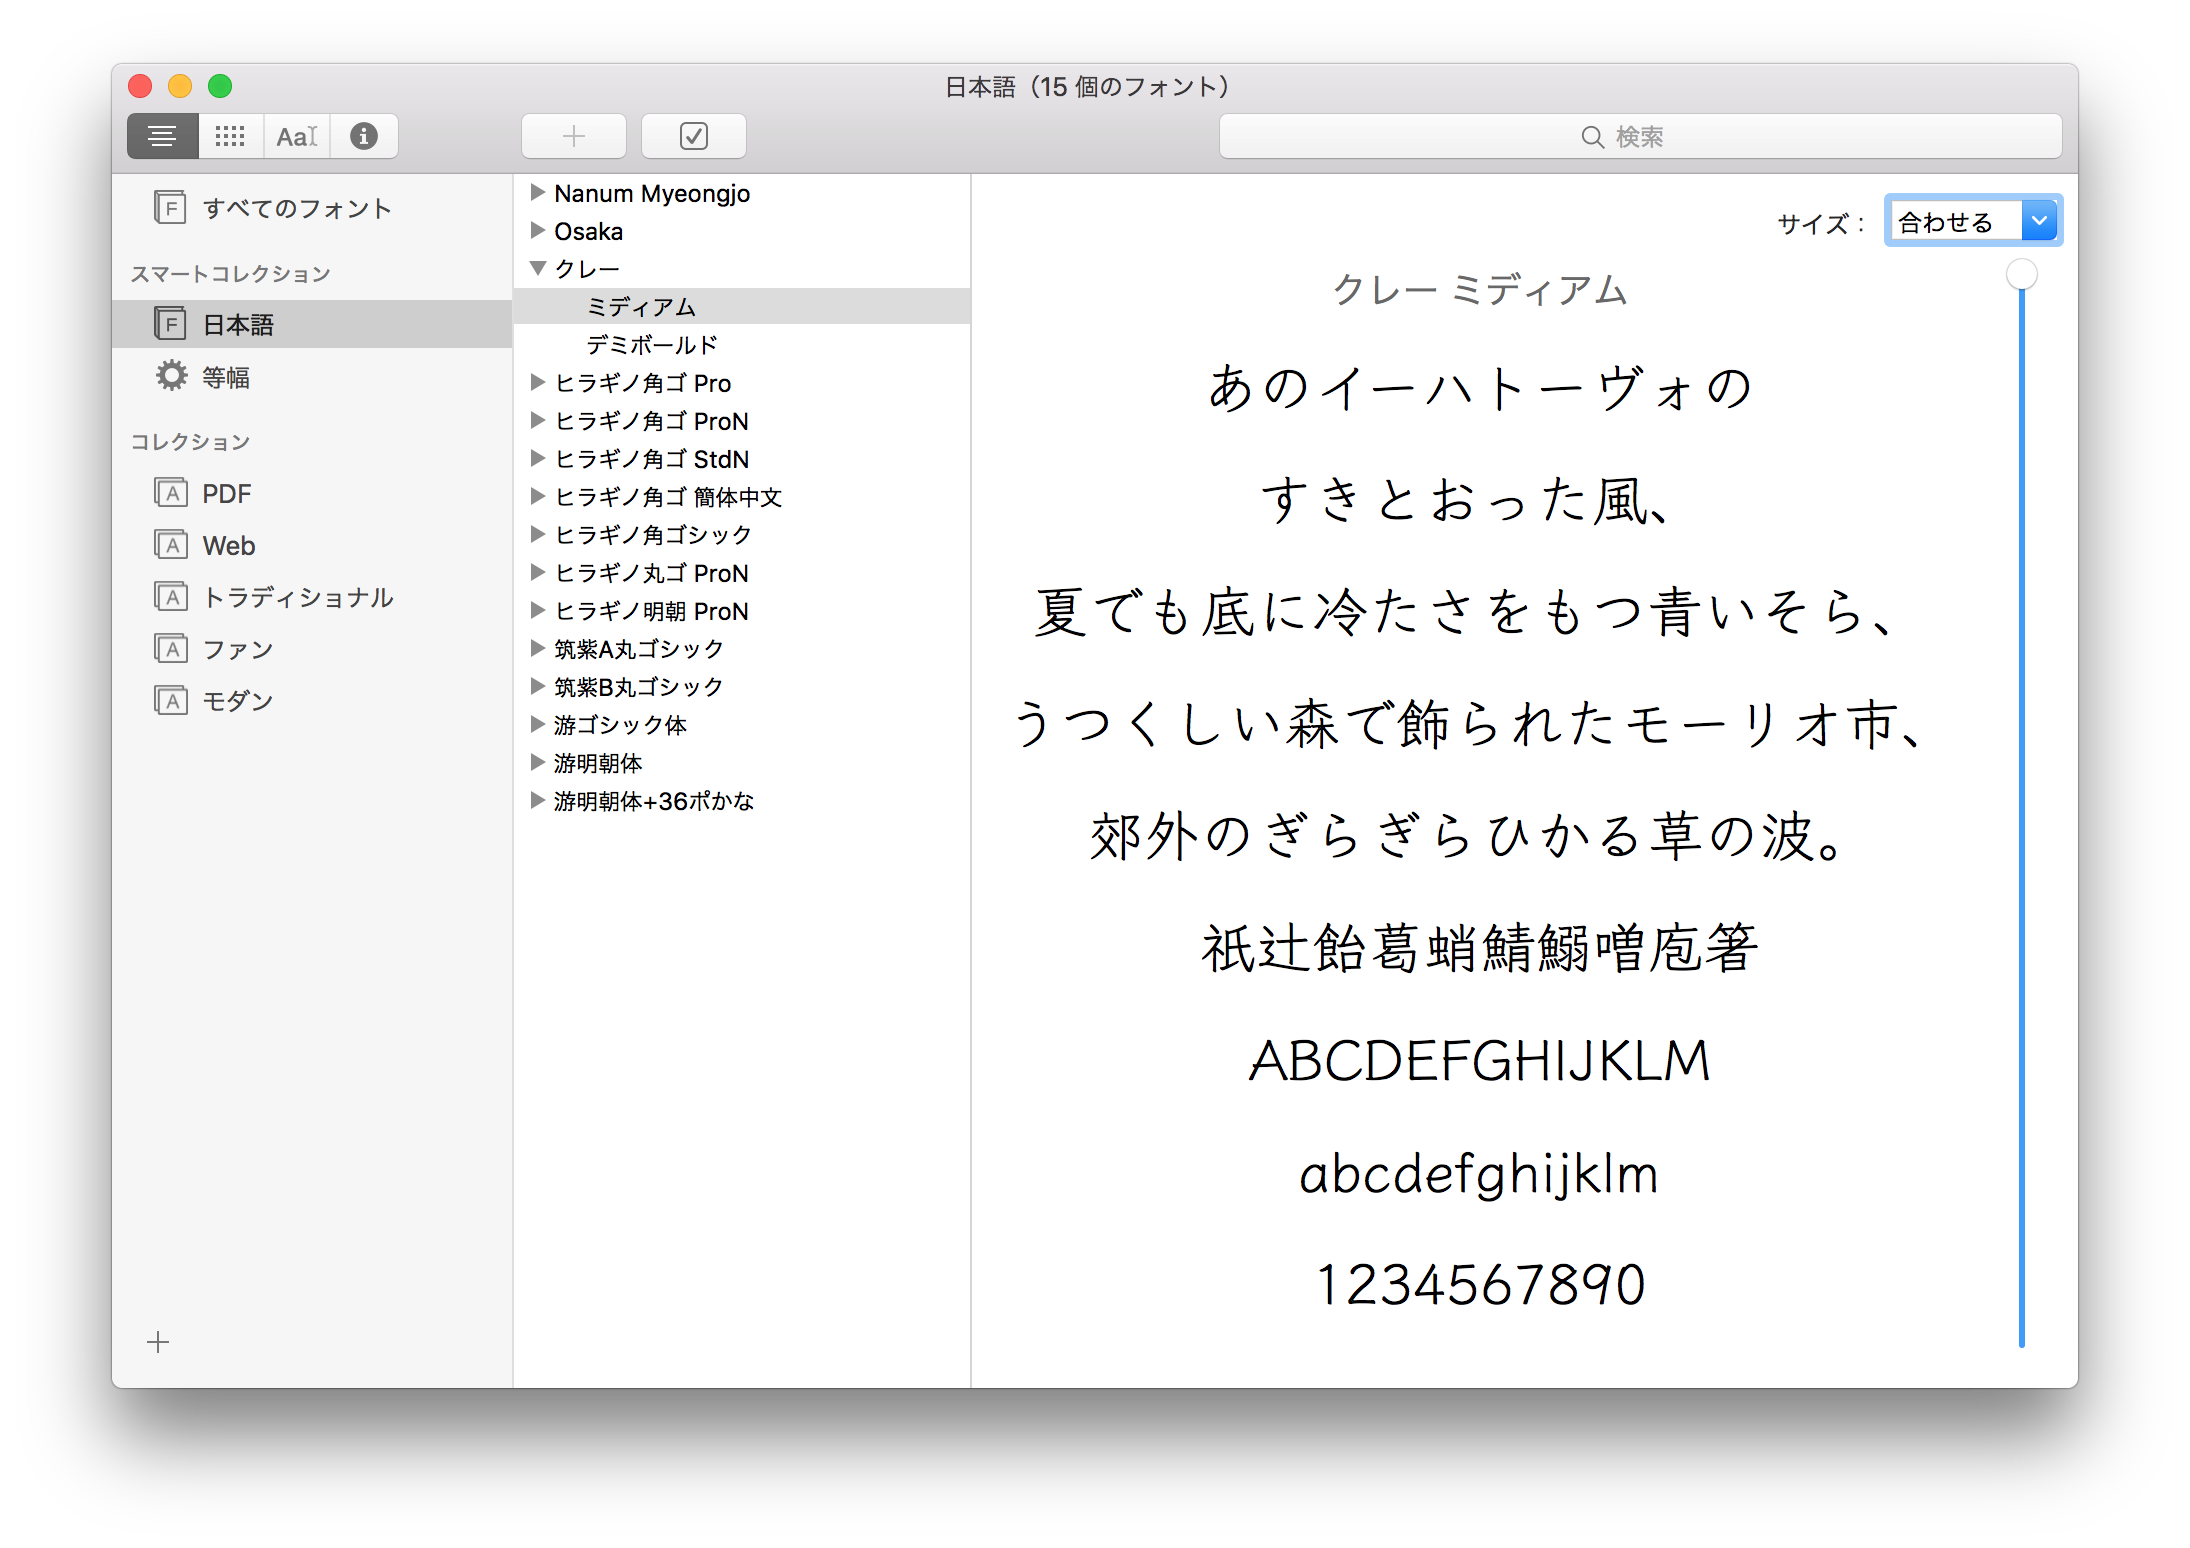Screen dimensions: 2190x1548
Task: Click the Web collection icon
Action: coord(171,544)
